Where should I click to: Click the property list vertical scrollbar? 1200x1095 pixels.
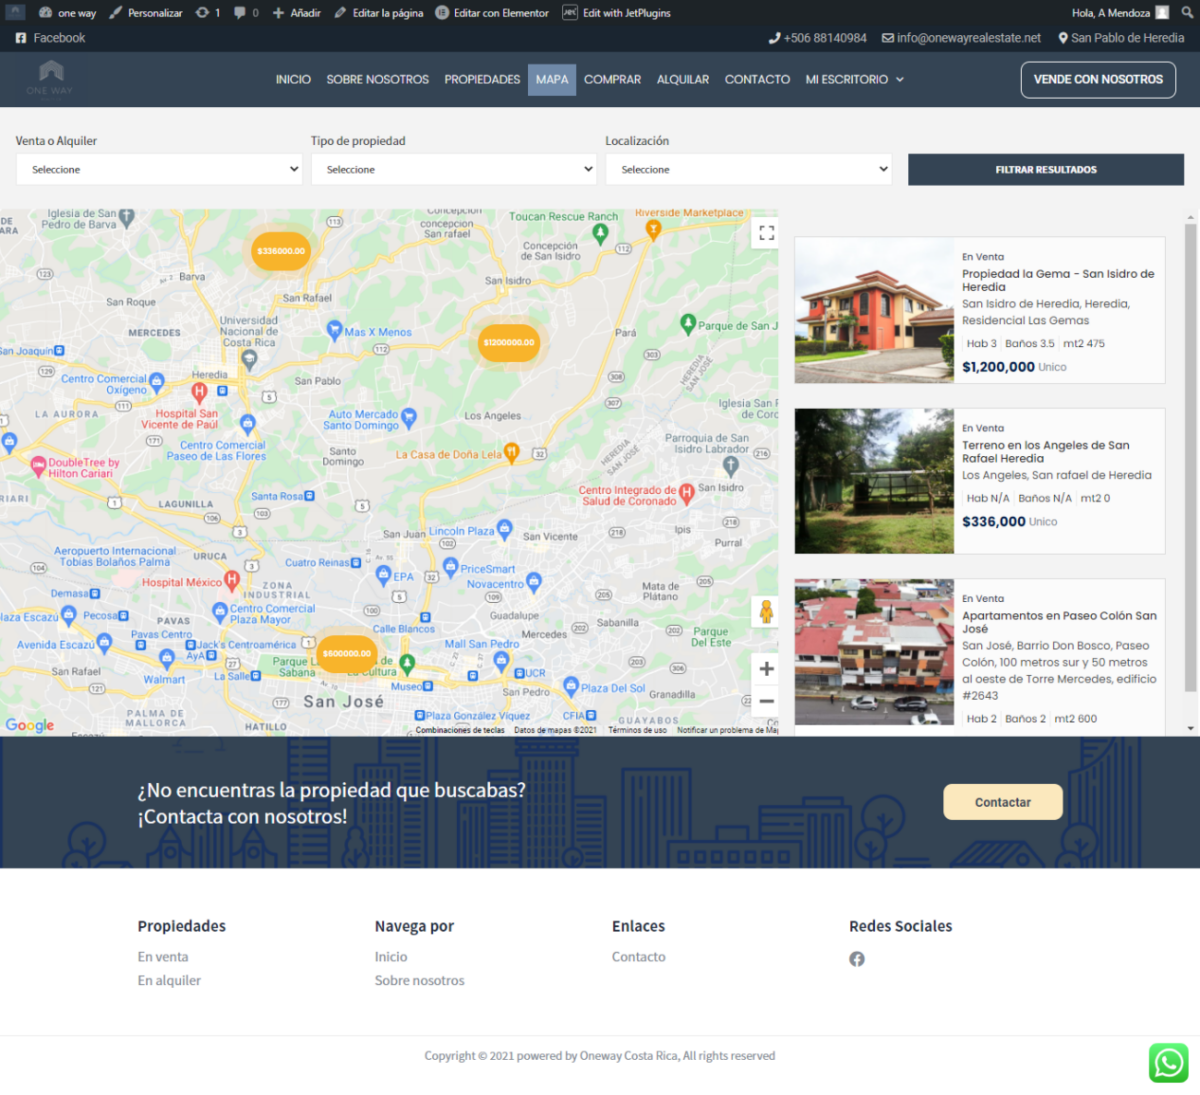click(1190, 458)
